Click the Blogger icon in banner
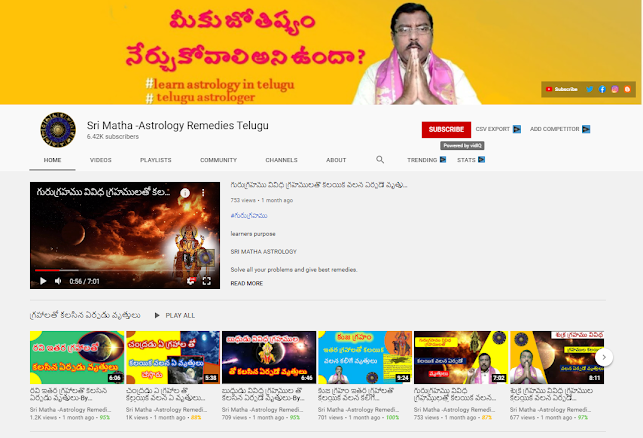 pos(627,89)
